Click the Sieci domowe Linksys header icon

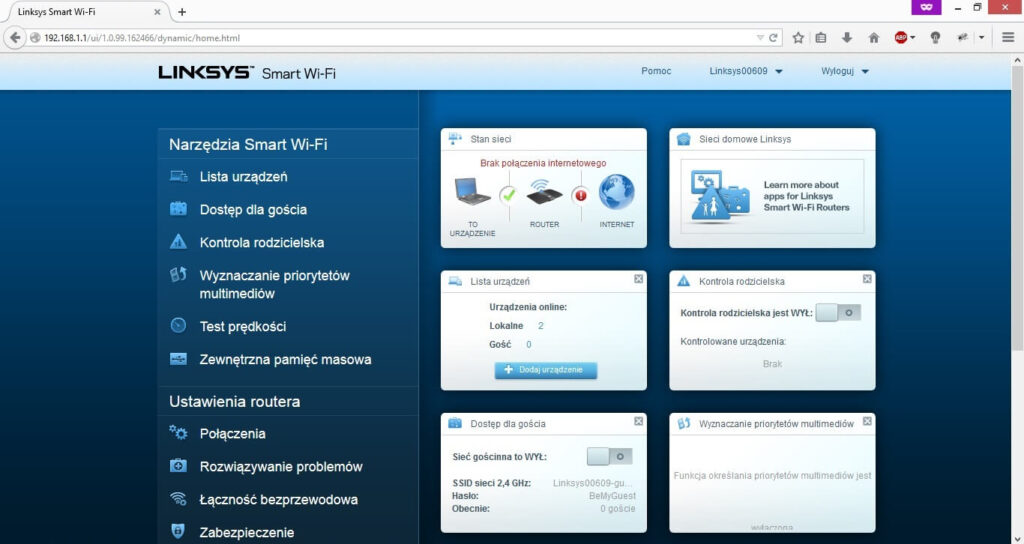(684, 138)
